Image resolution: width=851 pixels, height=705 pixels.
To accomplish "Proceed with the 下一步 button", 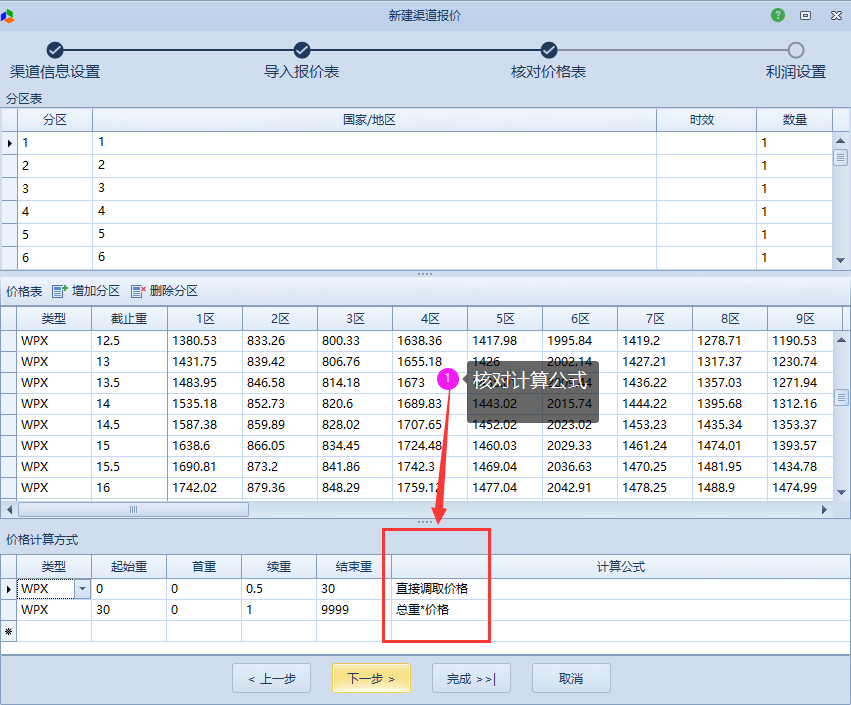I will point(371,678).
